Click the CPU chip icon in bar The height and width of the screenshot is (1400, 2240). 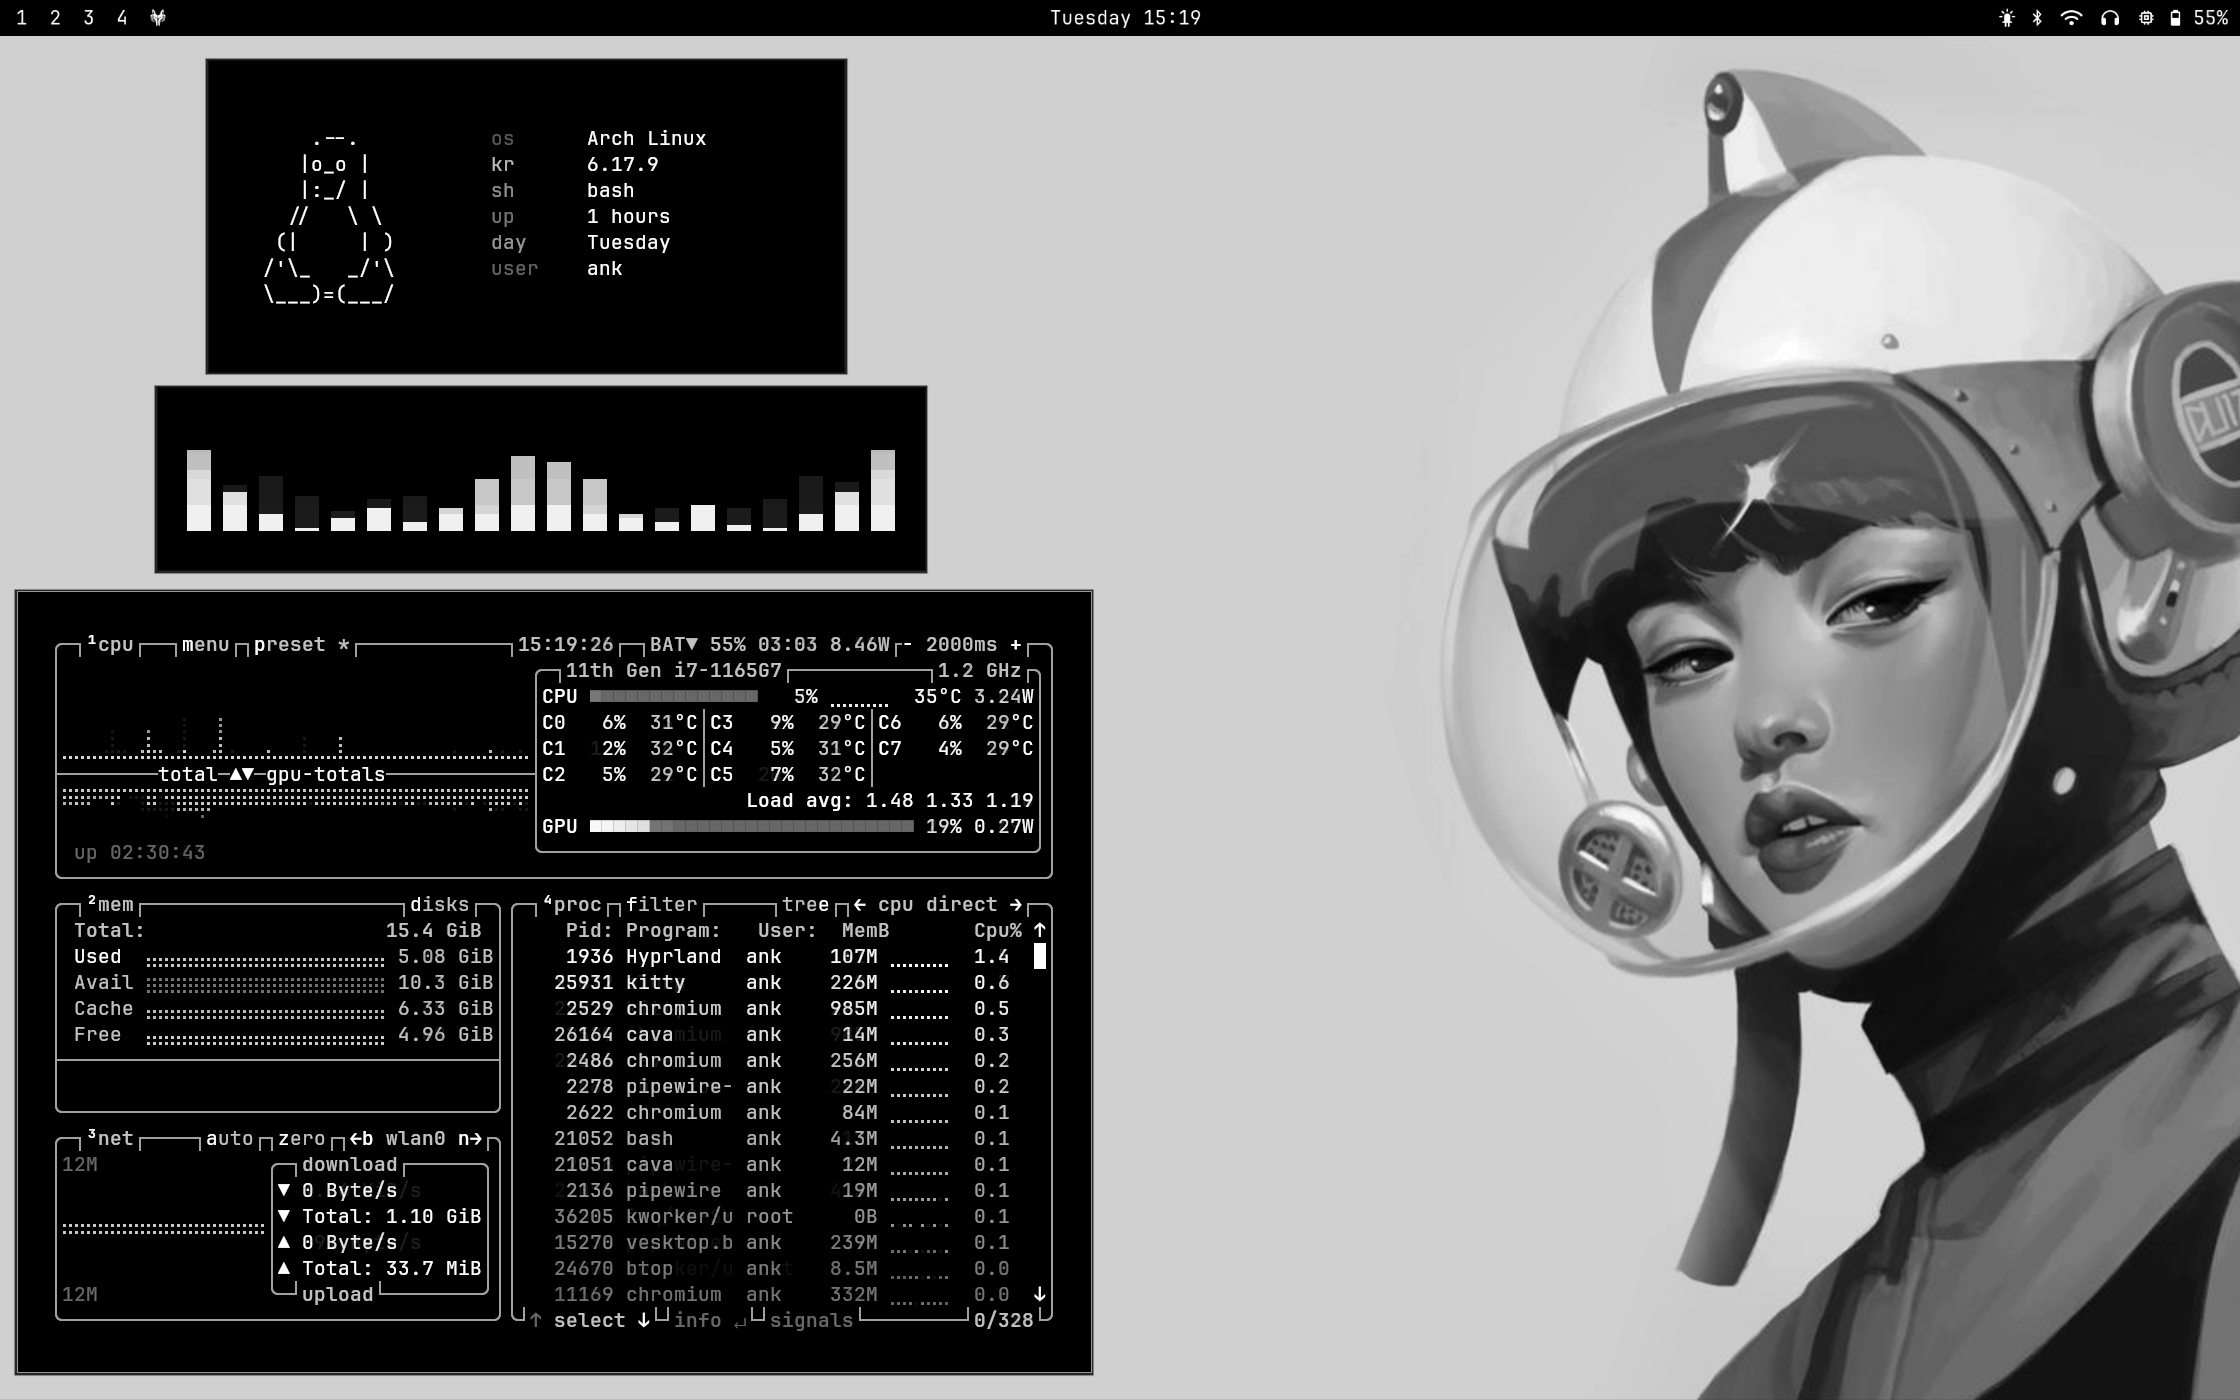(x=2146, y=18)
